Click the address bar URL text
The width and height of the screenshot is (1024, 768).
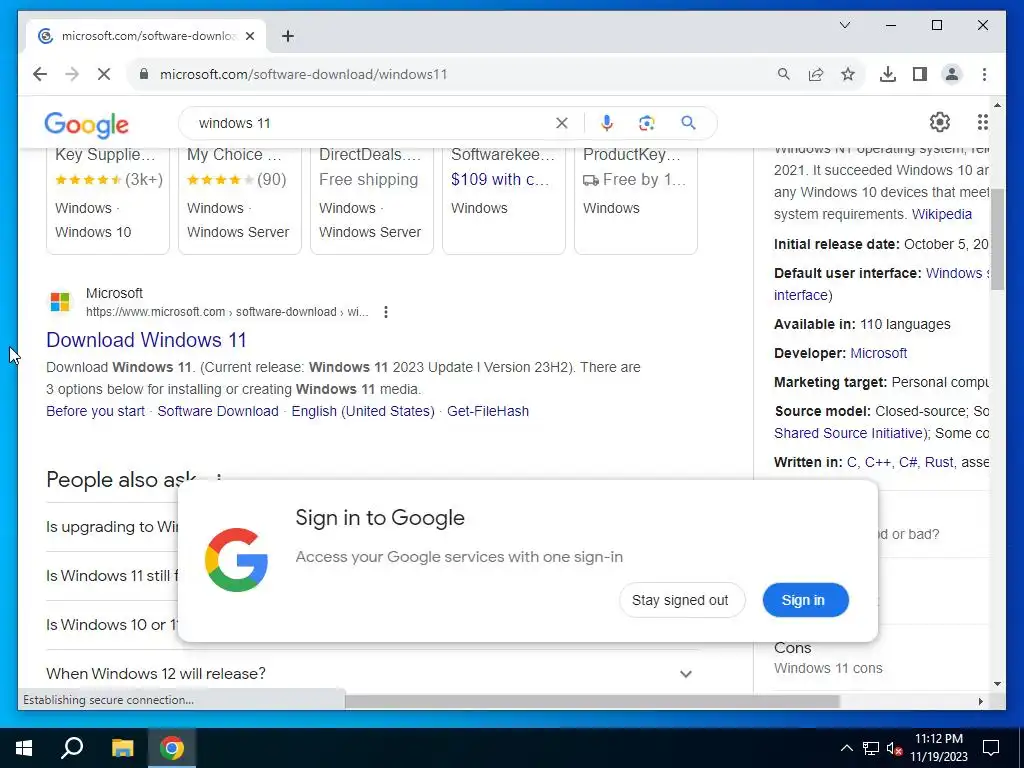point(304,74)
